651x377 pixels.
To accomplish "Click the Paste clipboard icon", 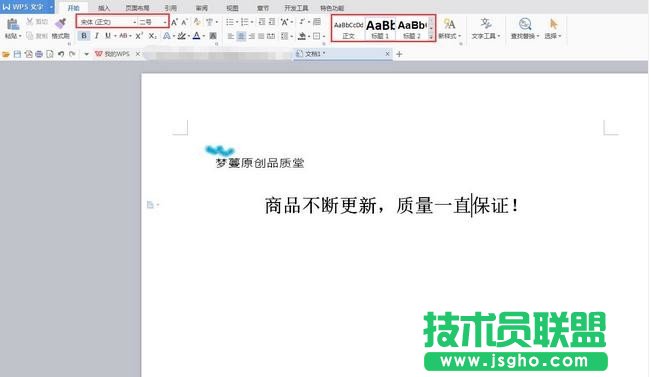I will pos(12,24).
